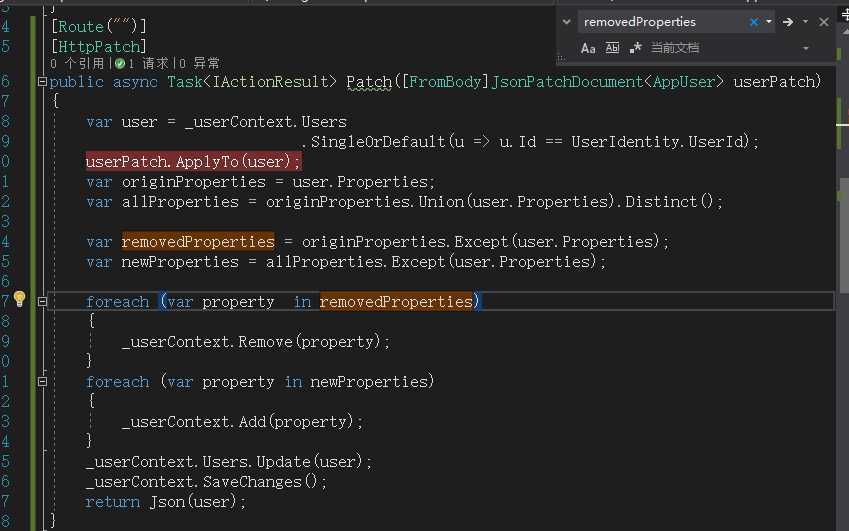Open the 0 个引用 CodeLens link
Viewport: 849px width, 531px height.
point(76,63)
